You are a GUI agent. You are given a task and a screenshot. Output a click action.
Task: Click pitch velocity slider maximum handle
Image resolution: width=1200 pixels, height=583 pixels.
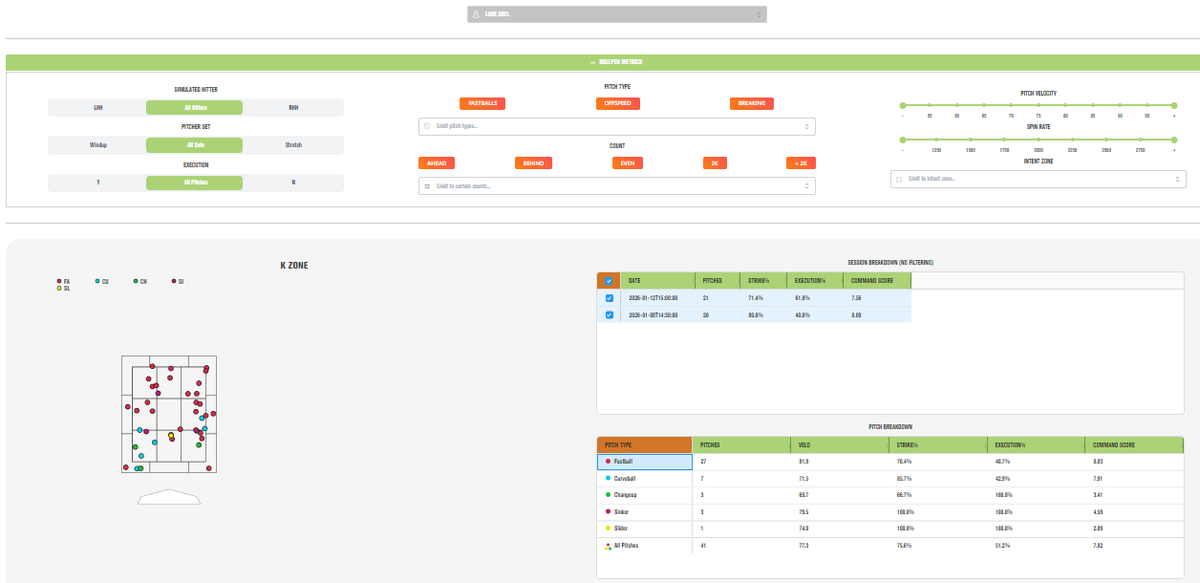click(1174, 105)
